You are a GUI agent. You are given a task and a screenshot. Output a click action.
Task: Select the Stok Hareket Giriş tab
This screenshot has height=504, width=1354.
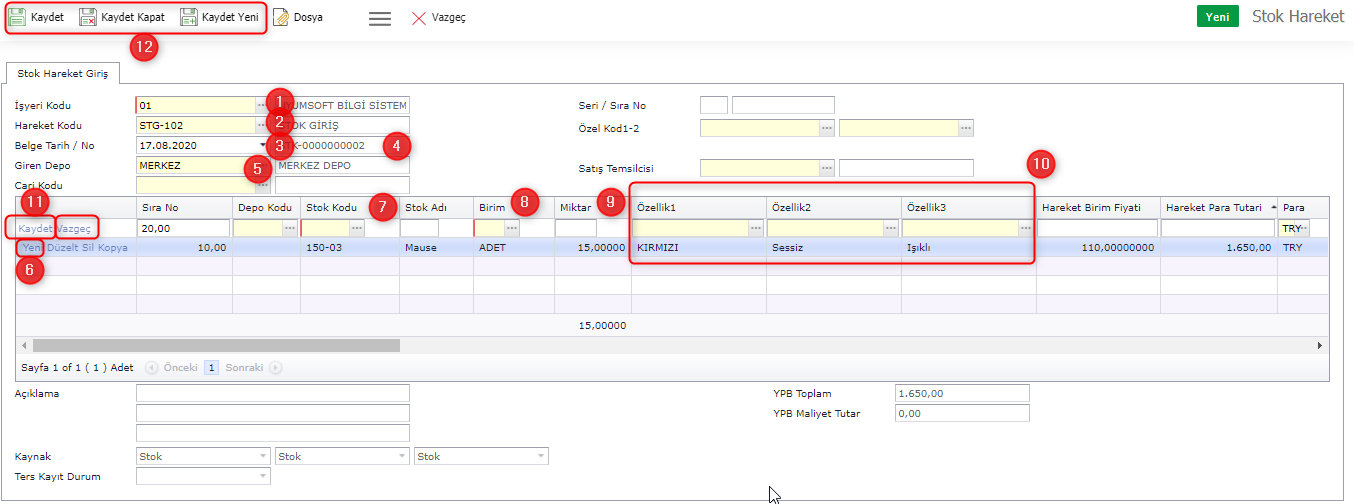pyautogui.click(x=62, y=73)
